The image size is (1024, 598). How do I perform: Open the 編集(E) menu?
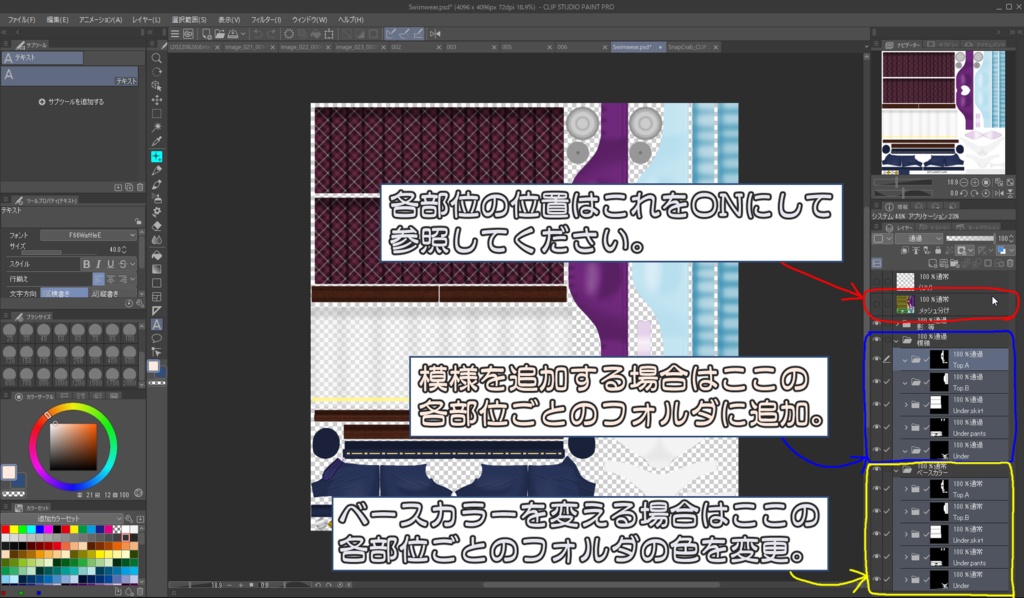(57, 20)
